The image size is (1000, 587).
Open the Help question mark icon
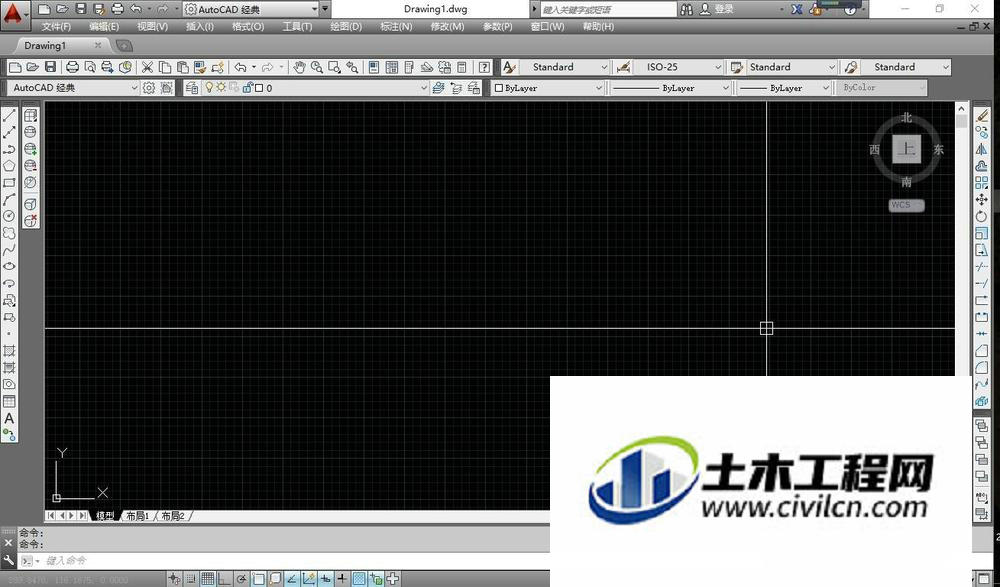coord(485,67)
